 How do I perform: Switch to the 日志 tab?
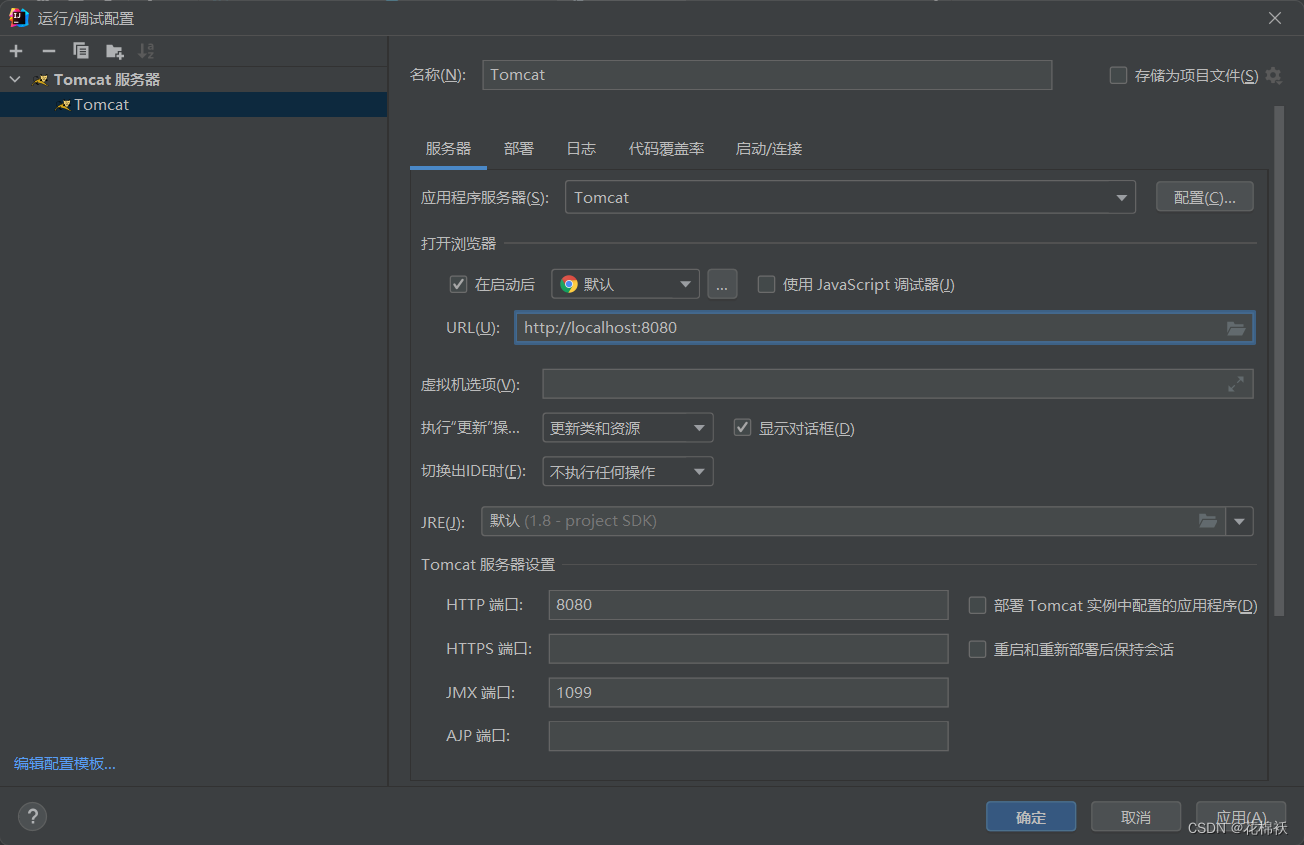point(581,148)
